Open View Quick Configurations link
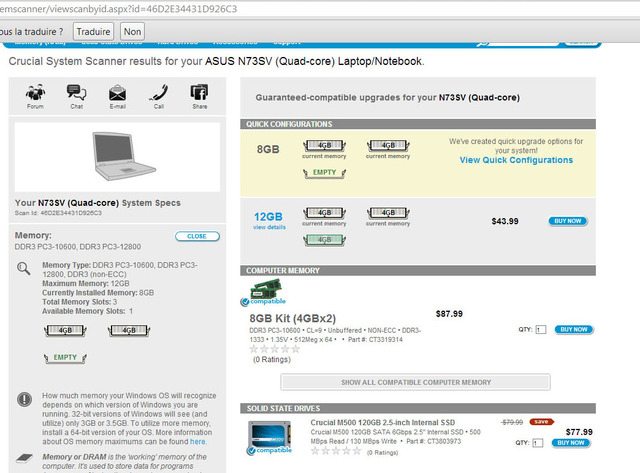The width and height of the screenshot is (640, 473). 516,160
